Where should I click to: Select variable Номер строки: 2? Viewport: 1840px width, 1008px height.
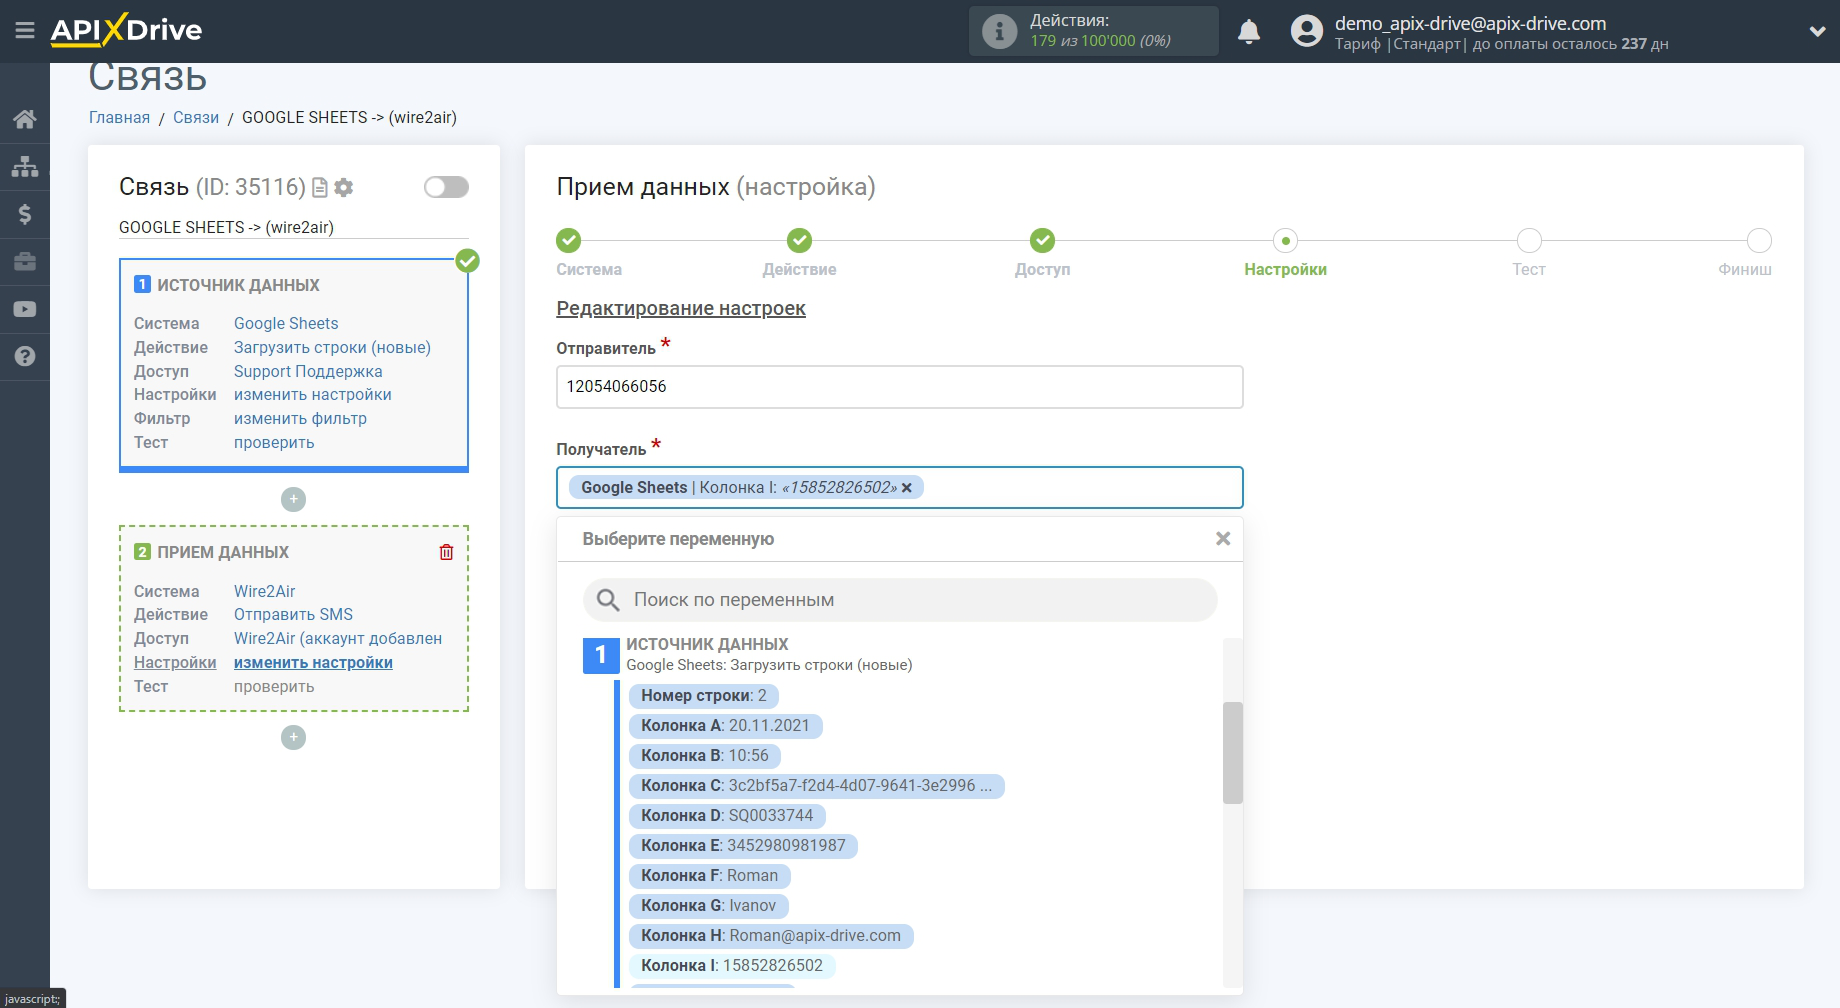(x=704, y=696)
